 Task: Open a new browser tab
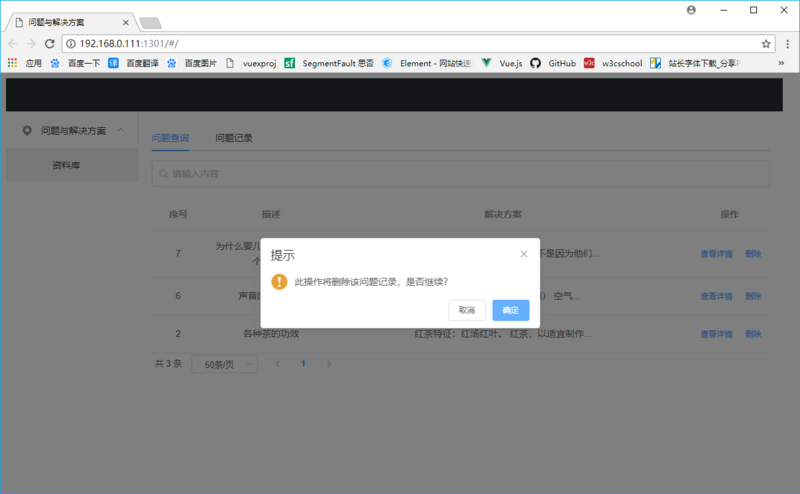tap(151, 23)
